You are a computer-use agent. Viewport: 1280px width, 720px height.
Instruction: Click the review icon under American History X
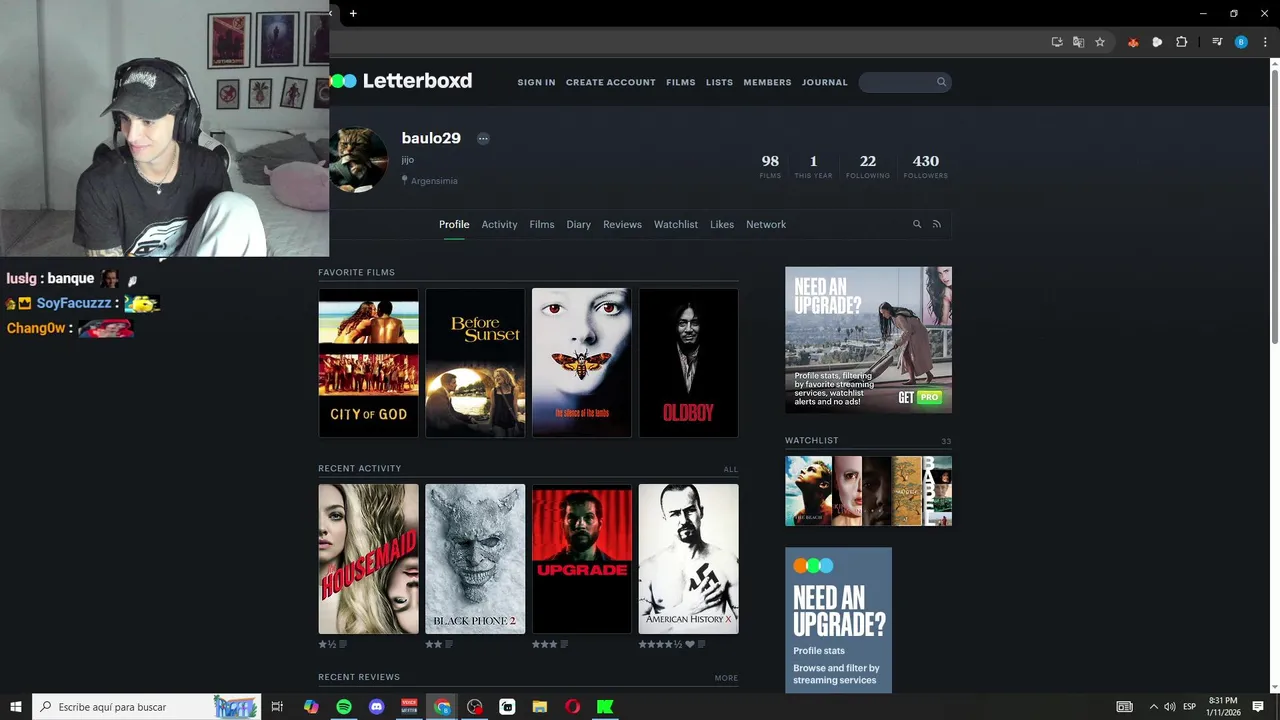(x=703, y=644)
